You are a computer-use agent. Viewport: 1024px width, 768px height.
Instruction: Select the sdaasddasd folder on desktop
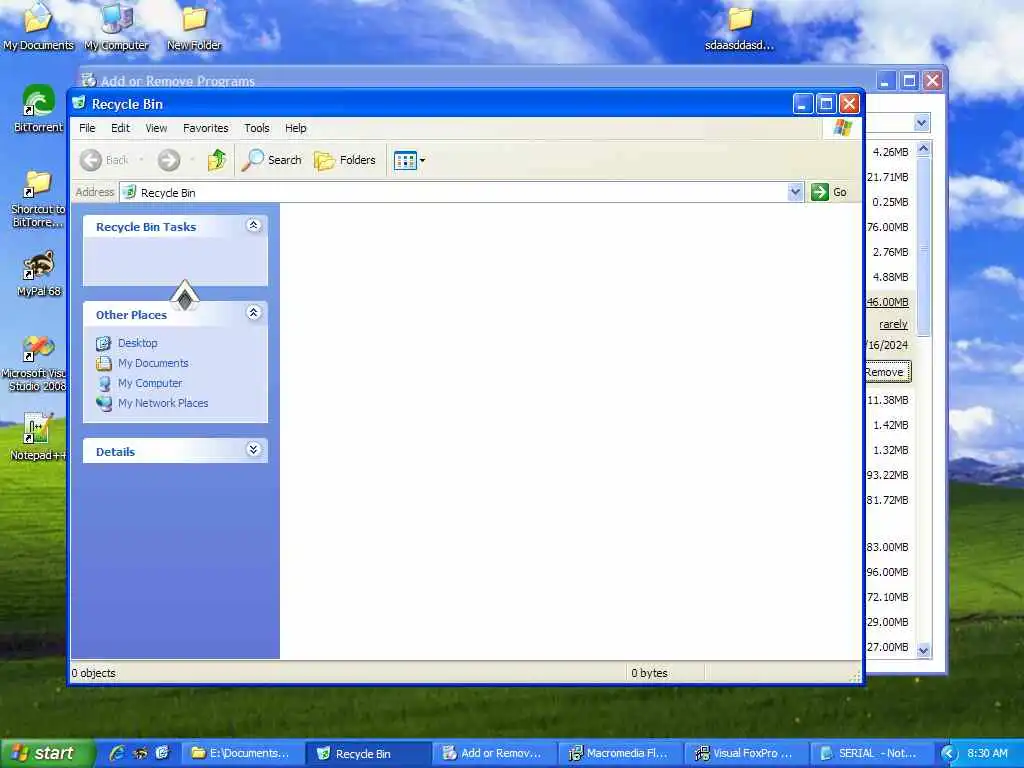coord(740,27)
